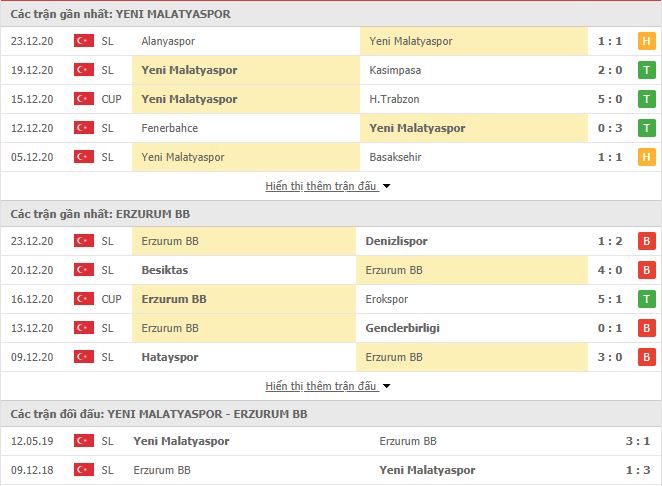Expand more matches under Erzurum BB section
The height and width of the screenshot is (486, 662).
(x=327, y=386)
